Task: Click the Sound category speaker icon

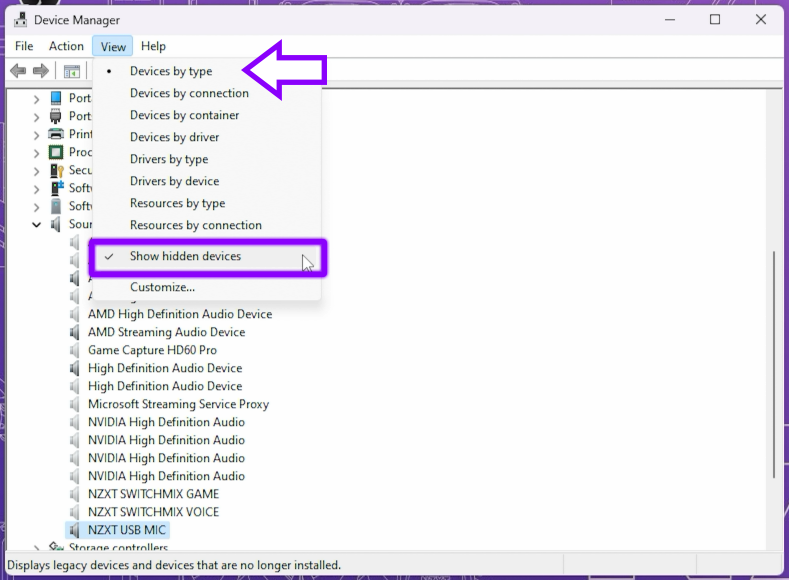Action: pyautogui.click(x=56, y=224)
